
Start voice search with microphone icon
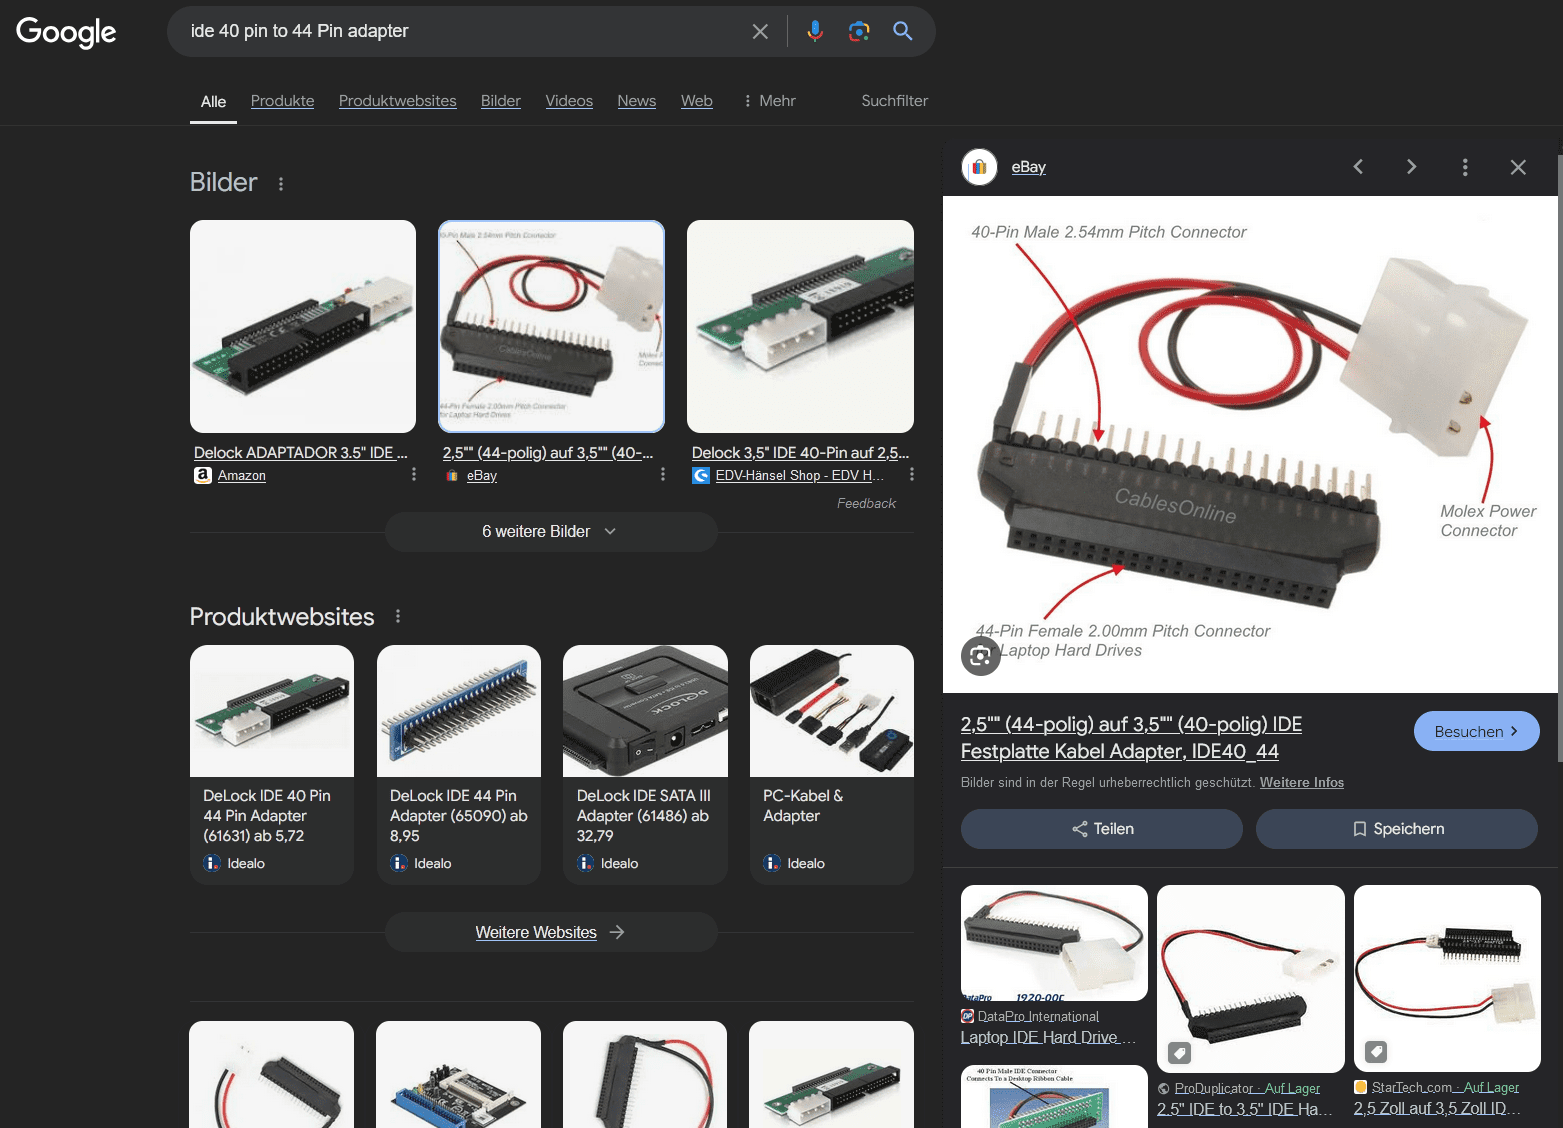pyautogui.click(x=815, y=31)
